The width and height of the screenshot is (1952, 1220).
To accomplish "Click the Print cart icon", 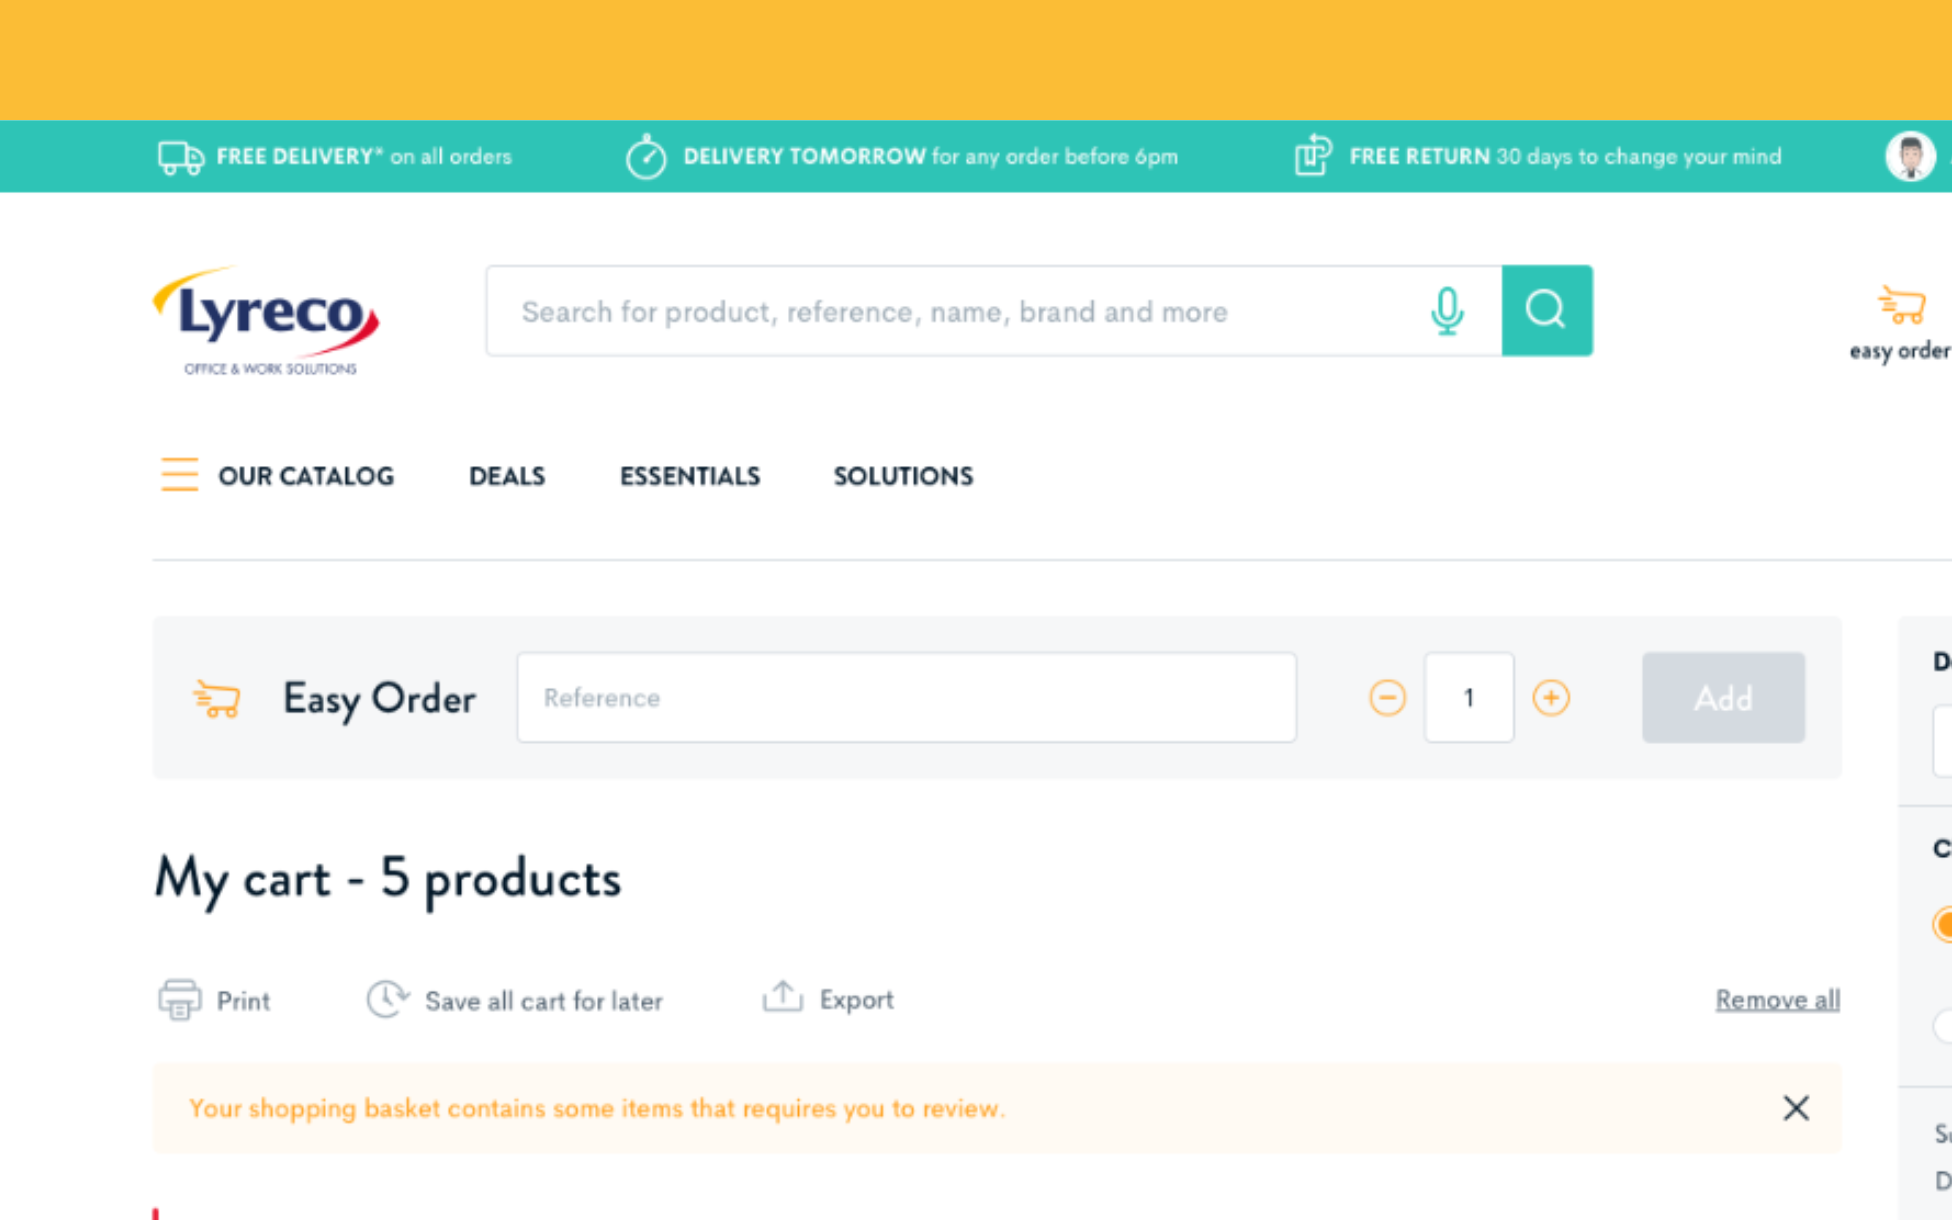I will pyautogui.click(x=180, y=999).
